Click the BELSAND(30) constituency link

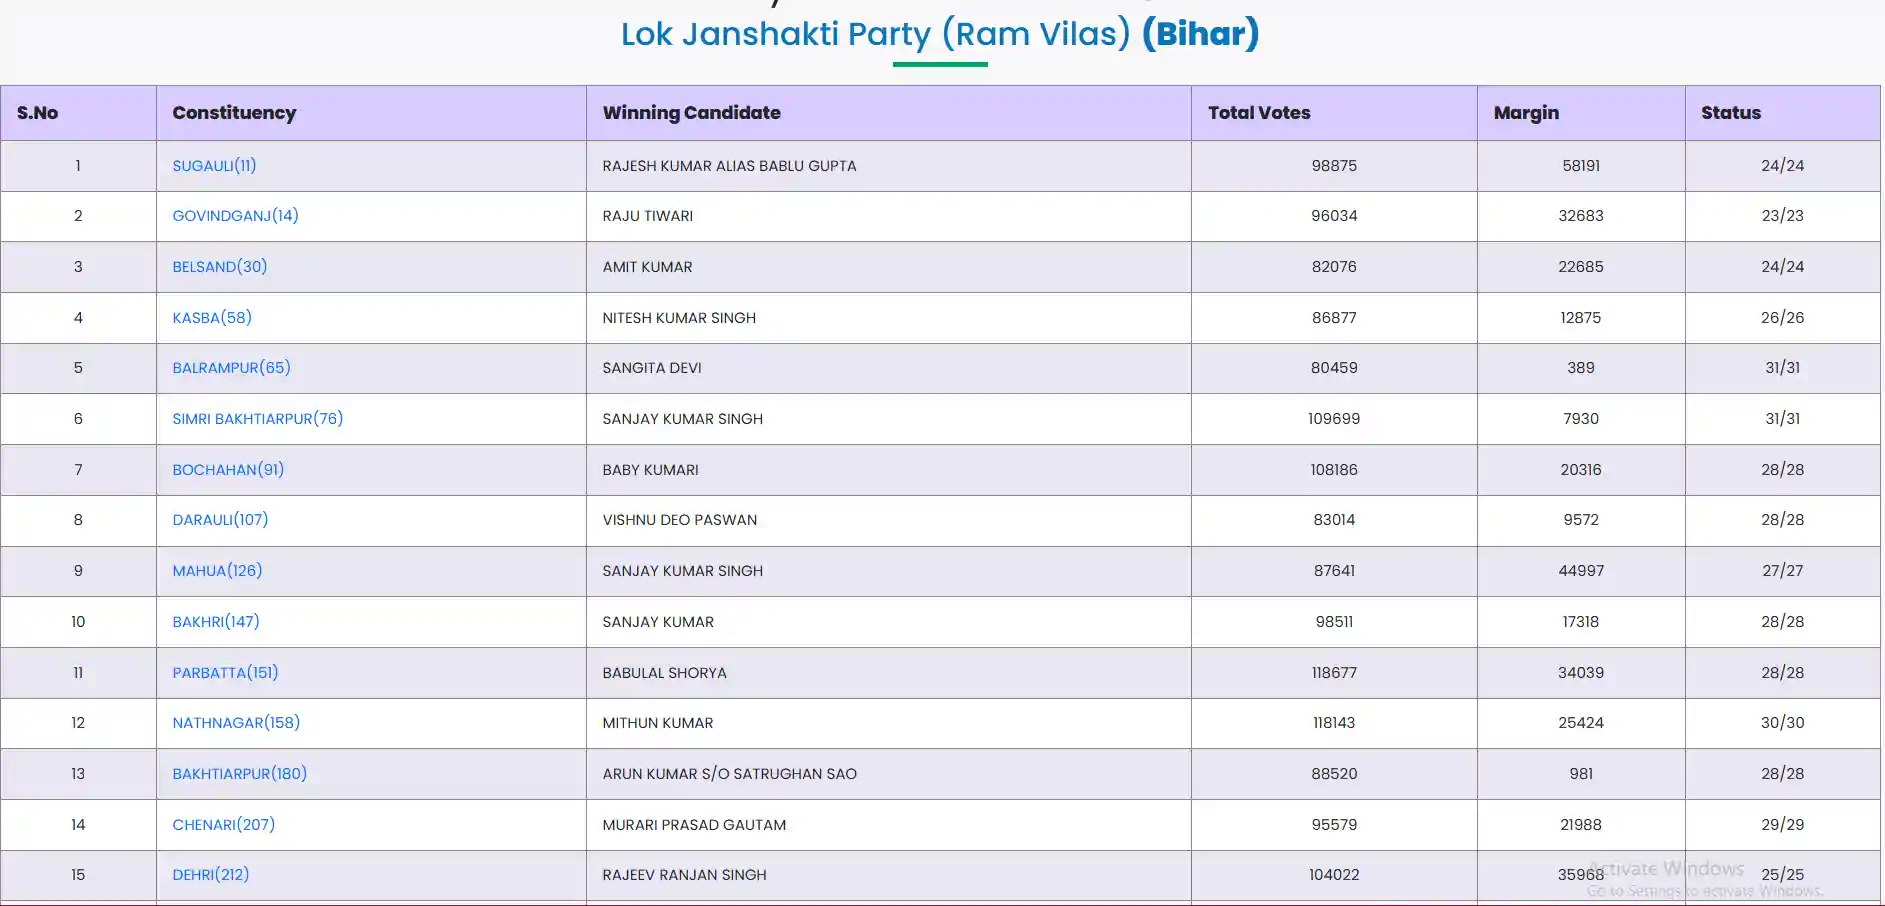pos(219,267)
